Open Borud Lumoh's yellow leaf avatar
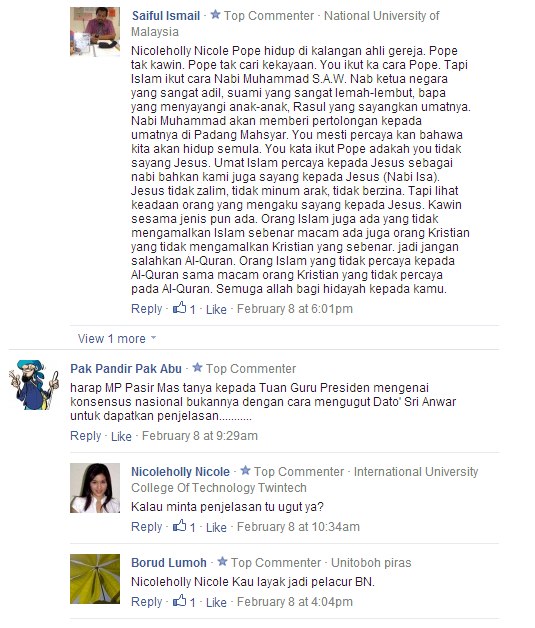This screenshot has width=535, height=628. (95, 579)
